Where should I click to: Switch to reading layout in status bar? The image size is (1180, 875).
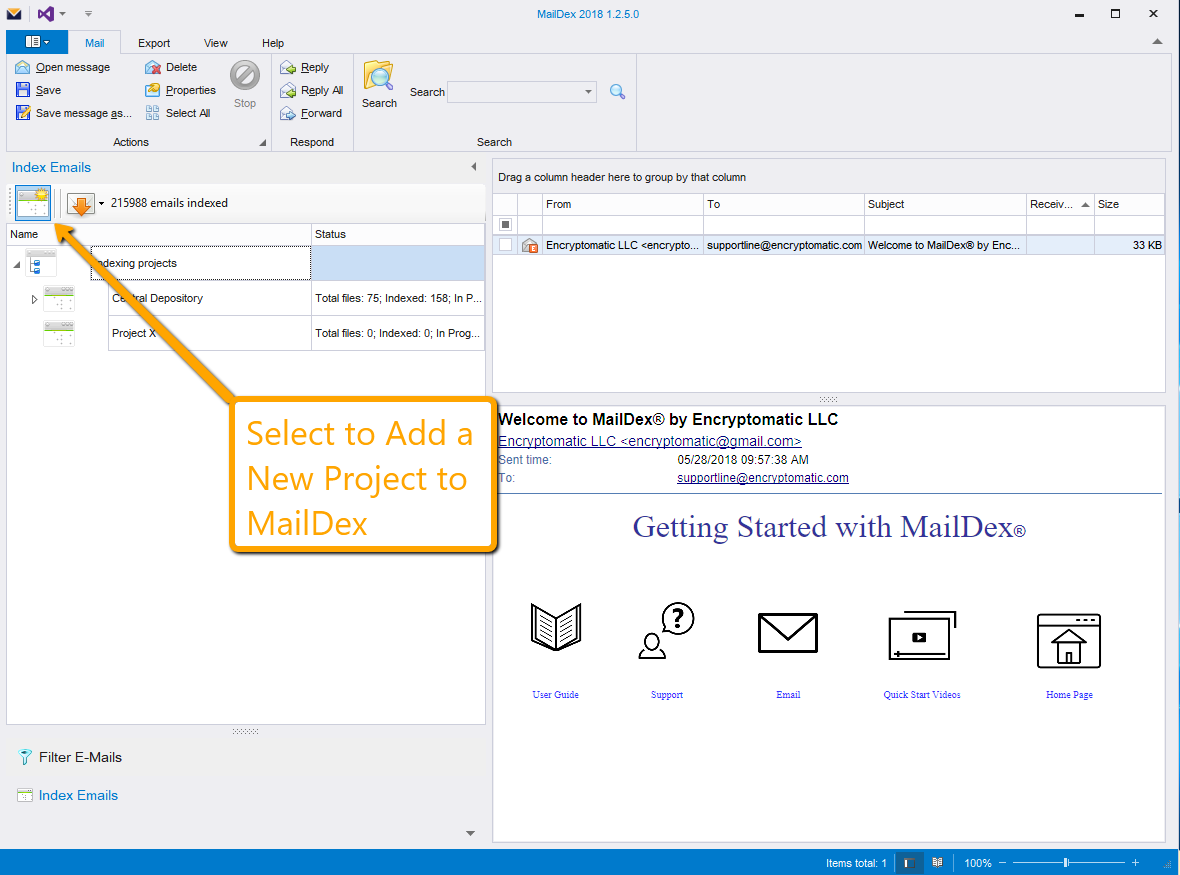937,863
